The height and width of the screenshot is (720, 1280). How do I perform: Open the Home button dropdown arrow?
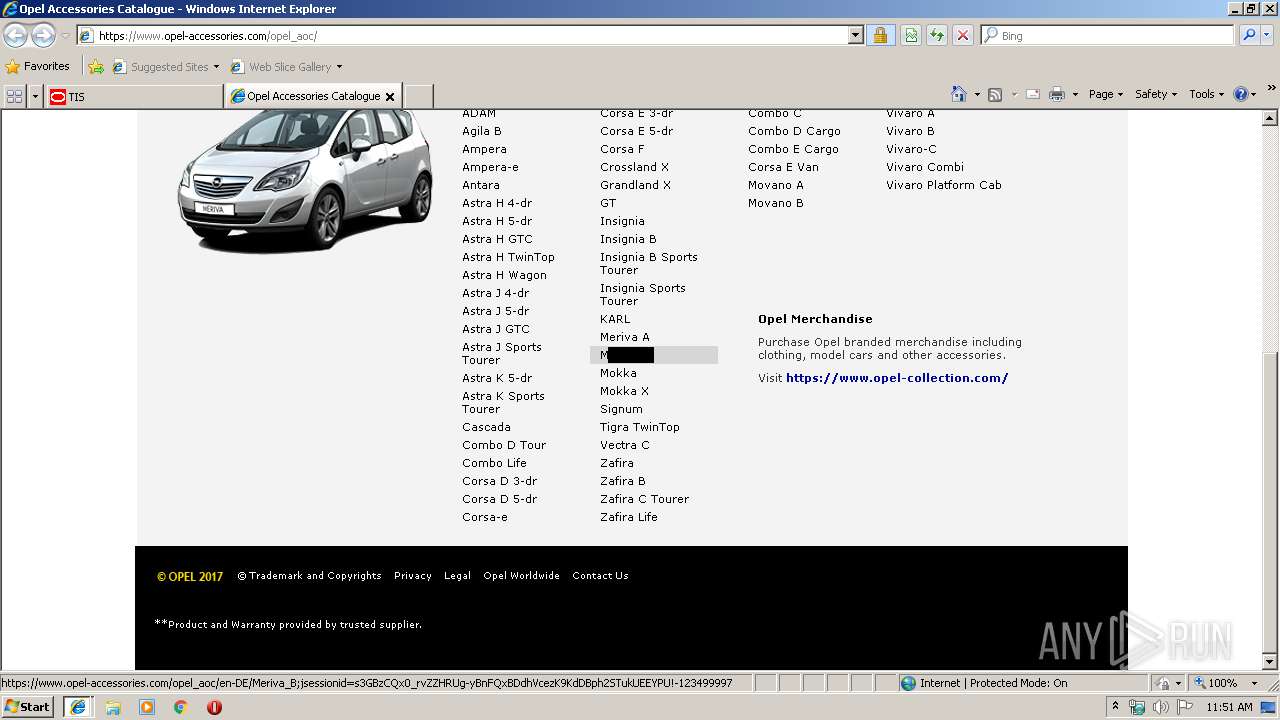pos(977,94)
